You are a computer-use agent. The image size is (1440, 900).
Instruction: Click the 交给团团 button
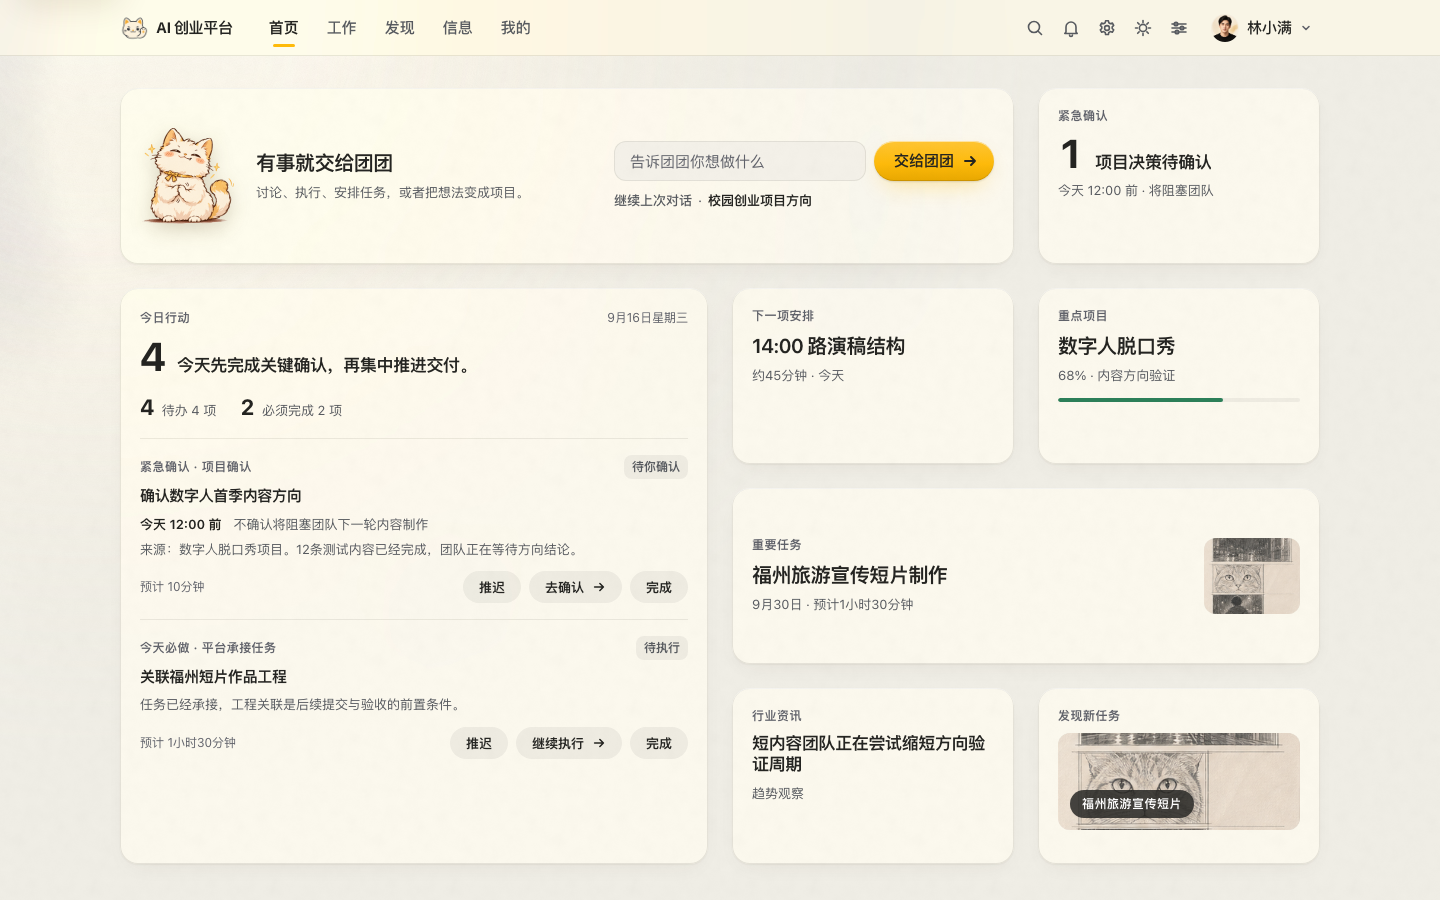(934, 161)
